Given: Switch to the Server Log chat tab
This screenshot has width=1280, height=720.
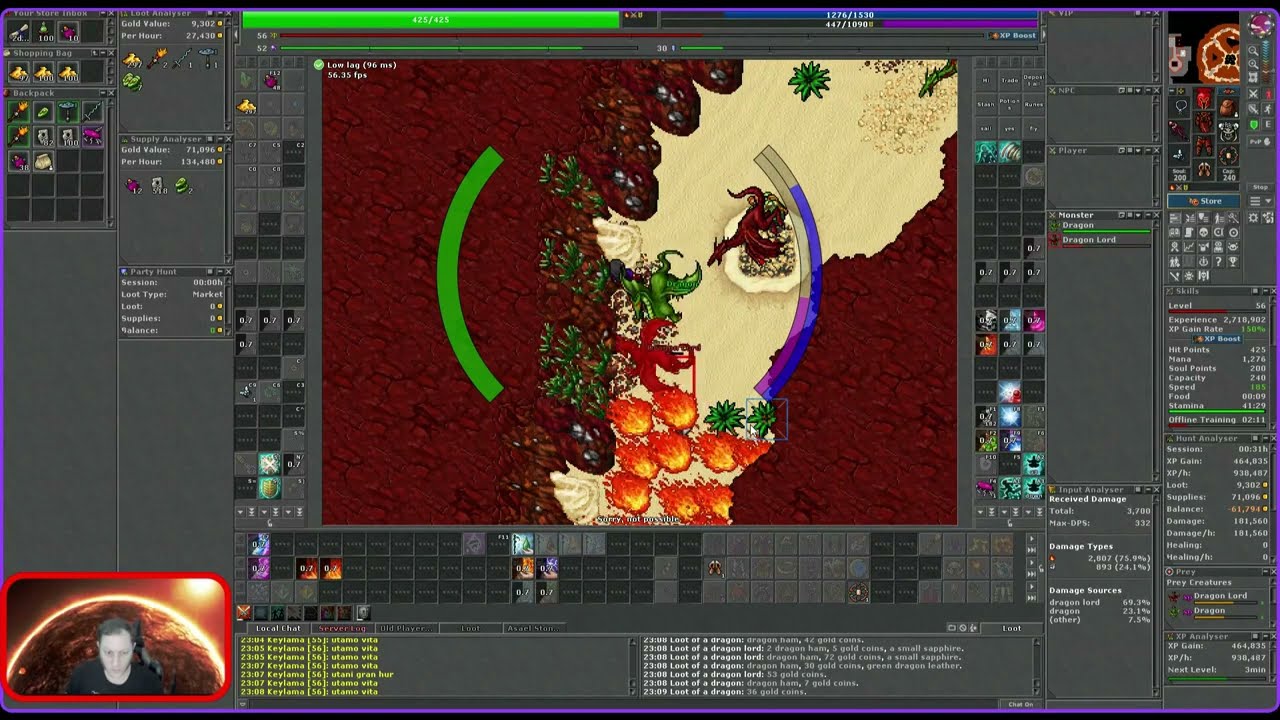Looking at the screenshot, I should coord(342,628).
